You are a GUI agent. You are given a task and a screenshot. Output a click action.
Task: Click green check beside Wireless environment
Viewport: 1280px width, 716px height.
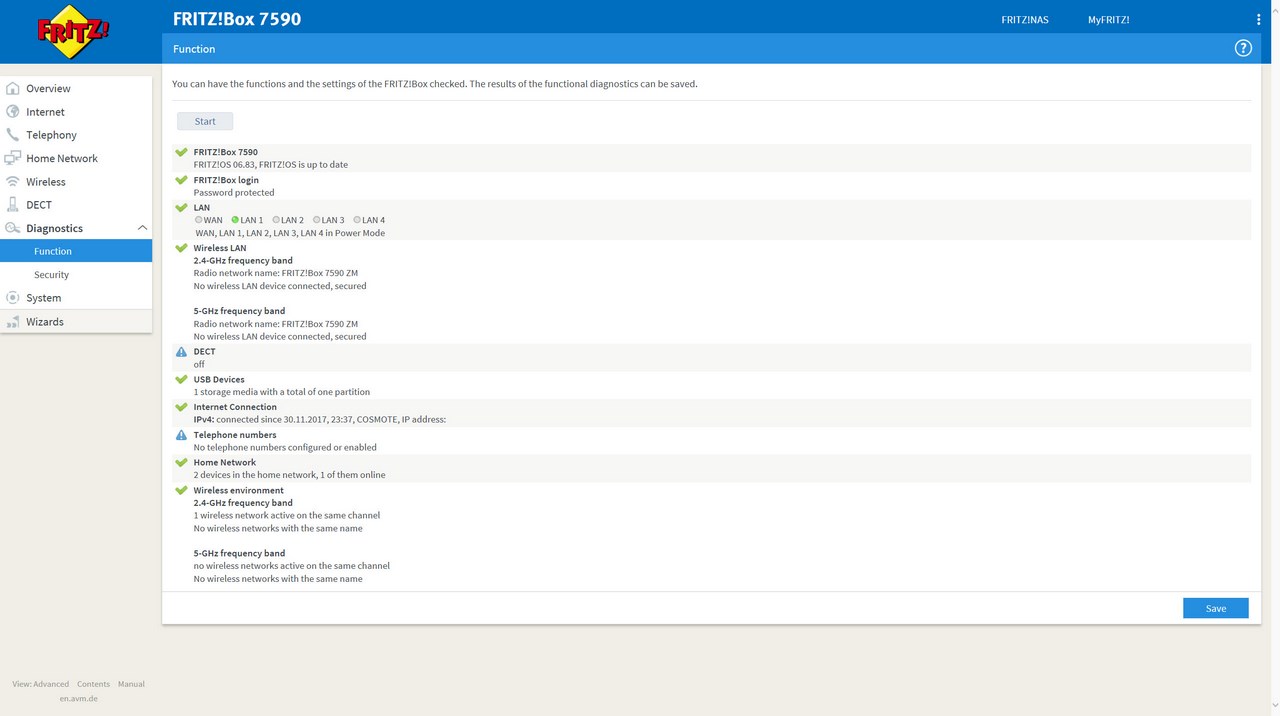pyautogui.click(x=181, y=491)
